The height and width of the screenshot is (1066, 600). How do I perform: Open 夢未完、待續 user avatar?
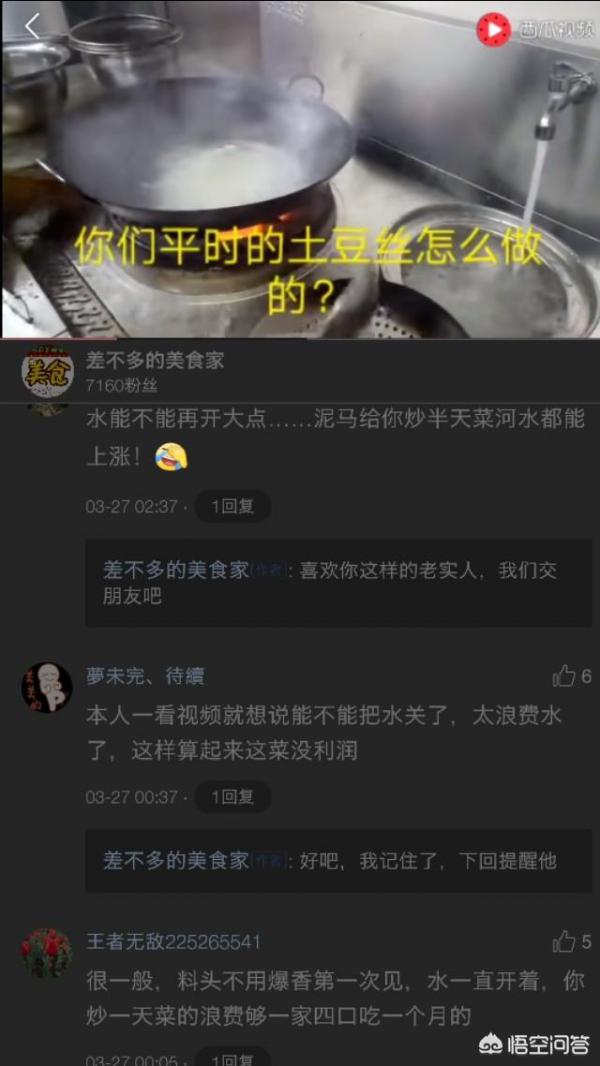pos(47,688)
